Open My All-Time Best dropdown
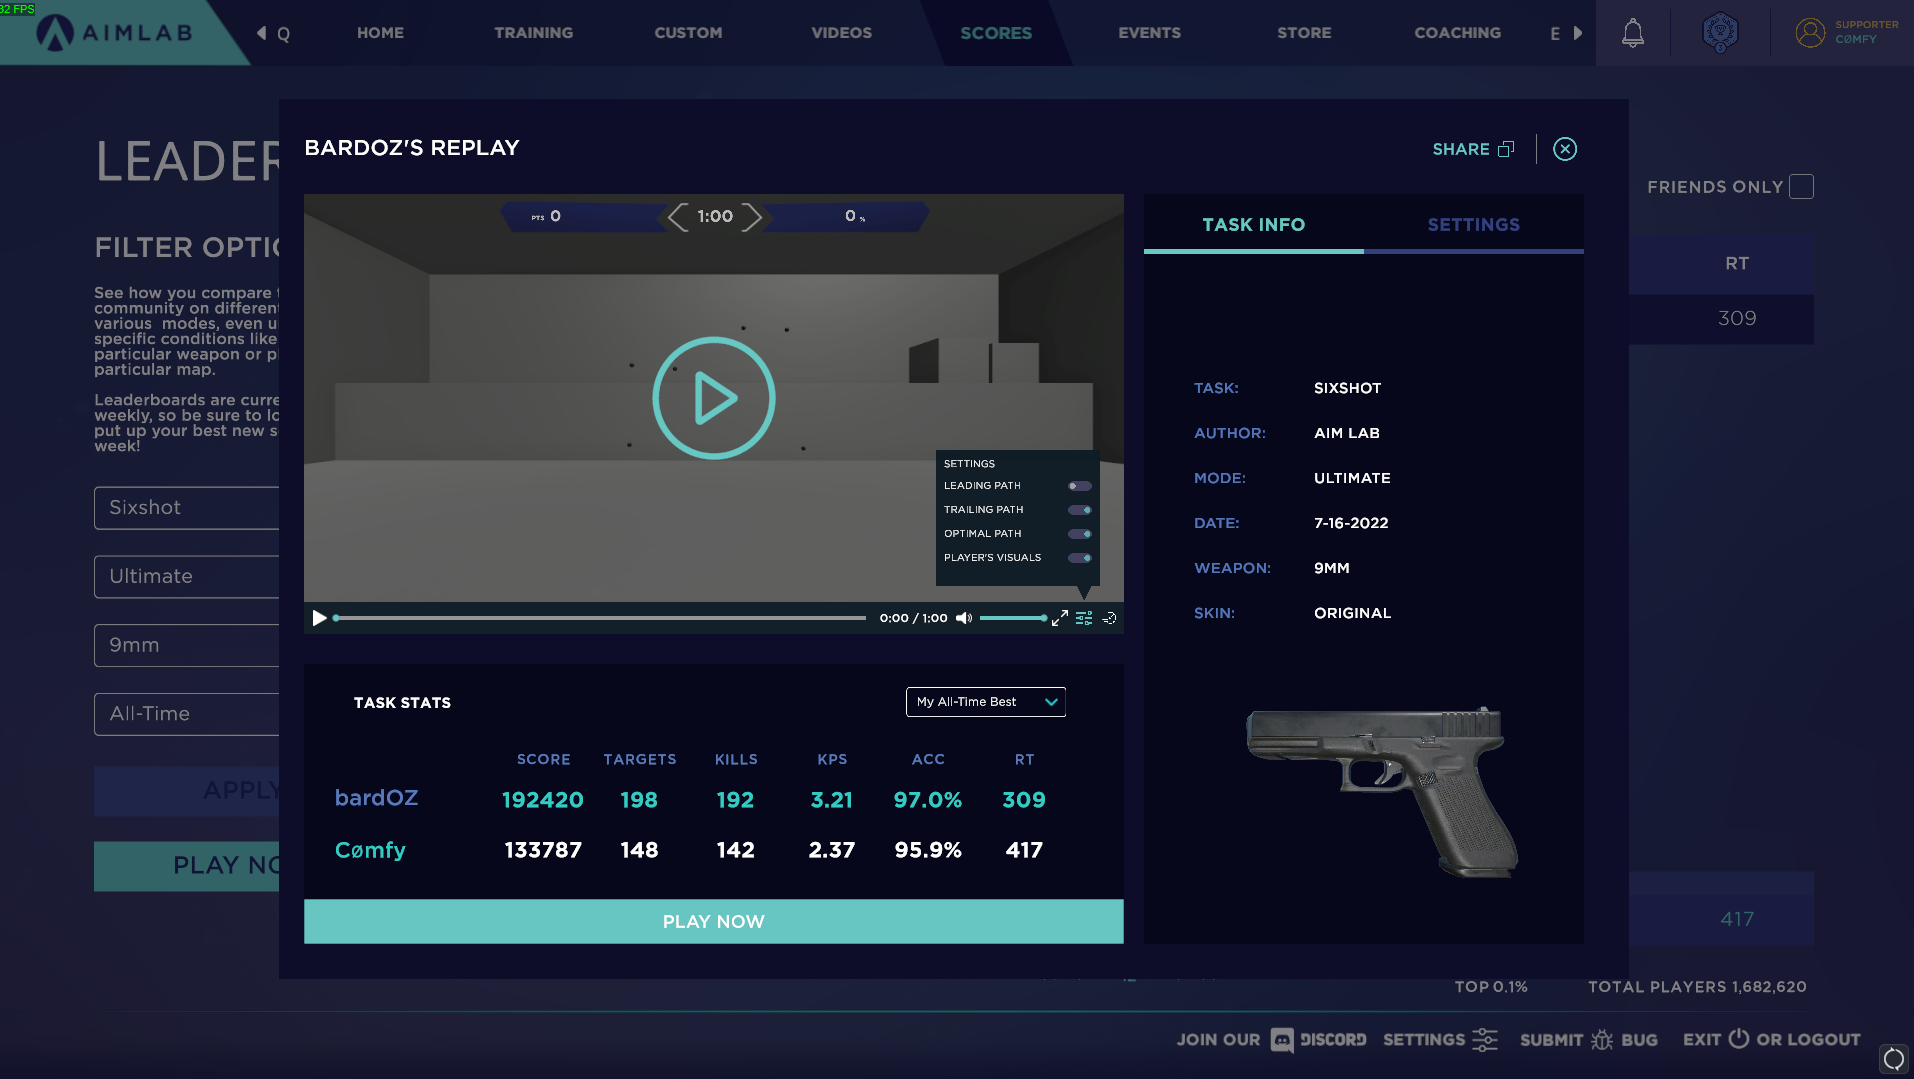This screenshot has width=1914, height=1079. click(x=985, y=702)
